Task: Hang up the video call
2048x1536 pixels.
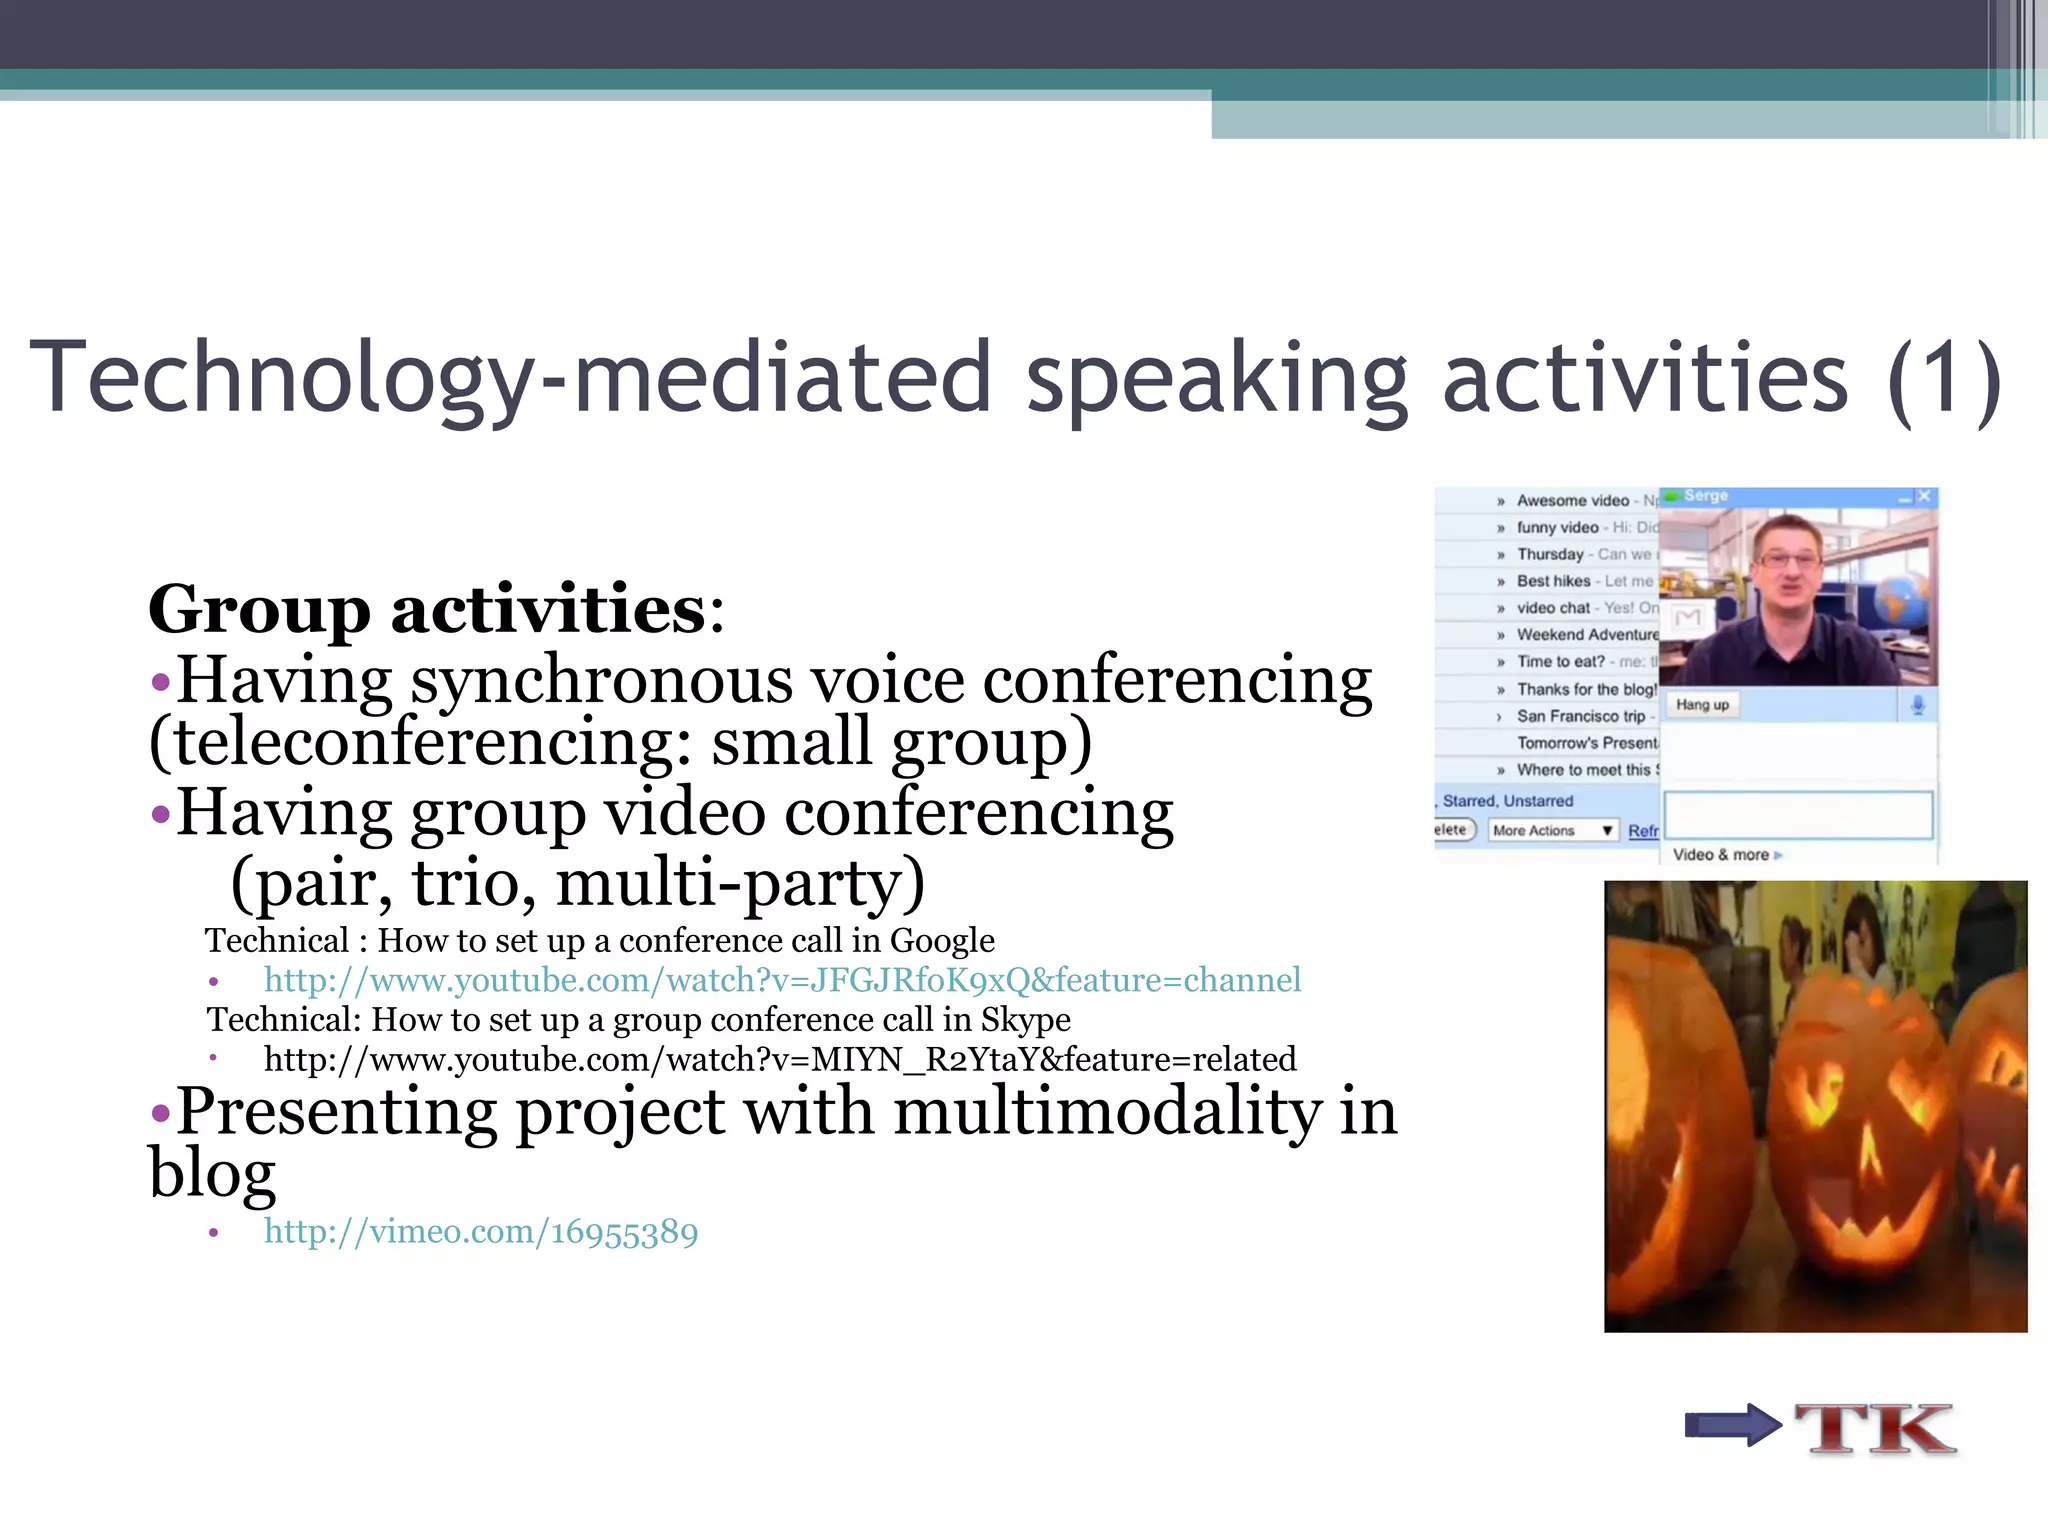Action: point(1702,705)
